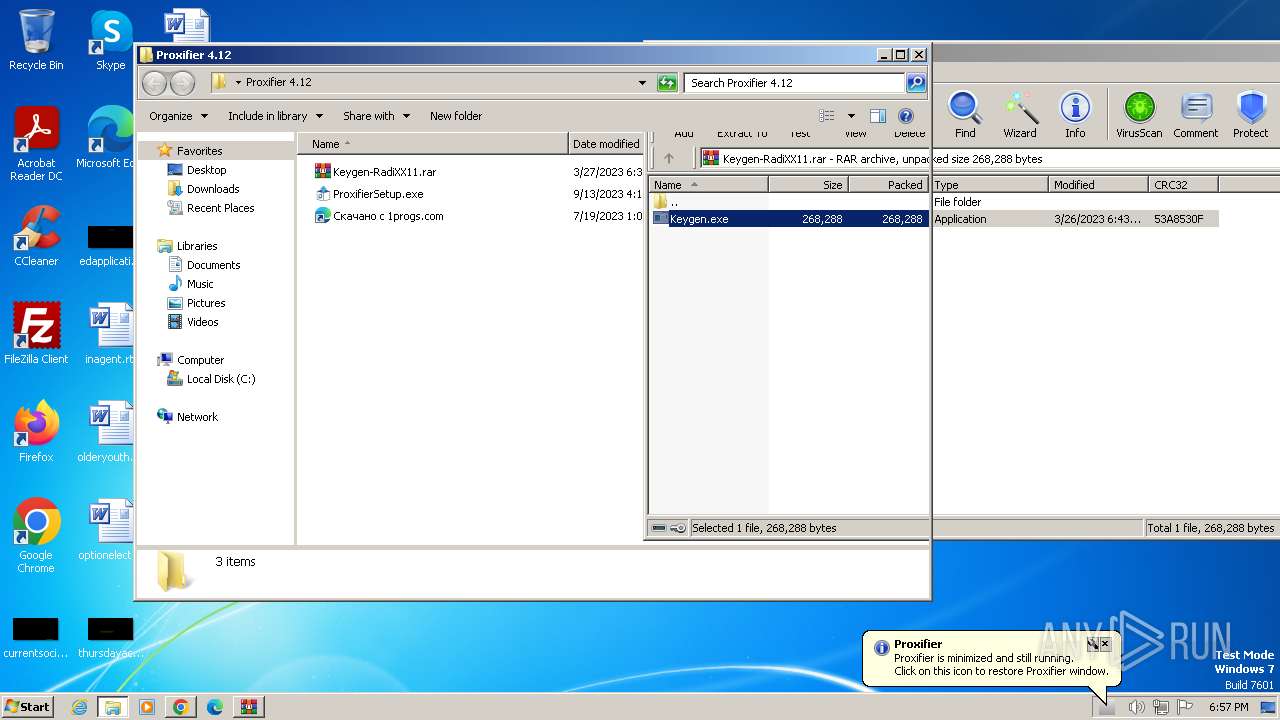Open the CCleaner desktop shortcut
The width and height of the screenshot is (1280, 720).
36,235
